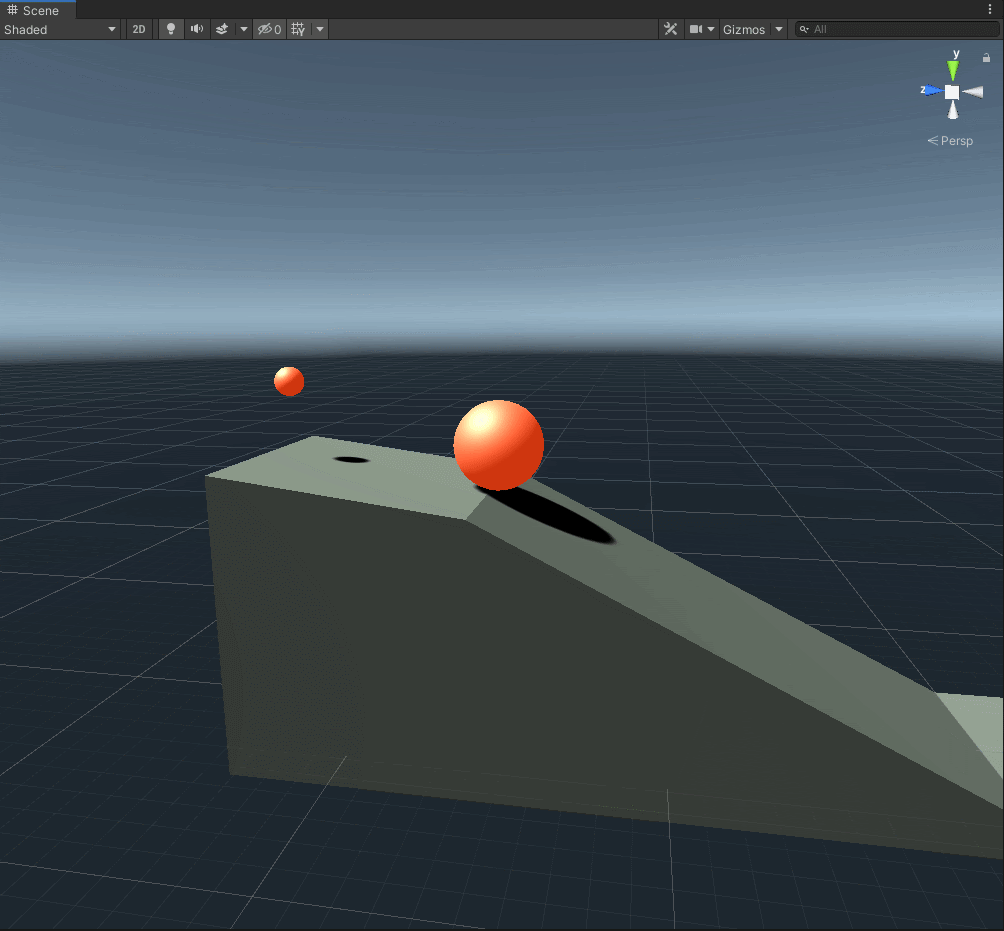Viewport: 1004px width, 931px height.
Task: Toggle the scene gizmo rotation lock icon
Action: coord(986,58)
